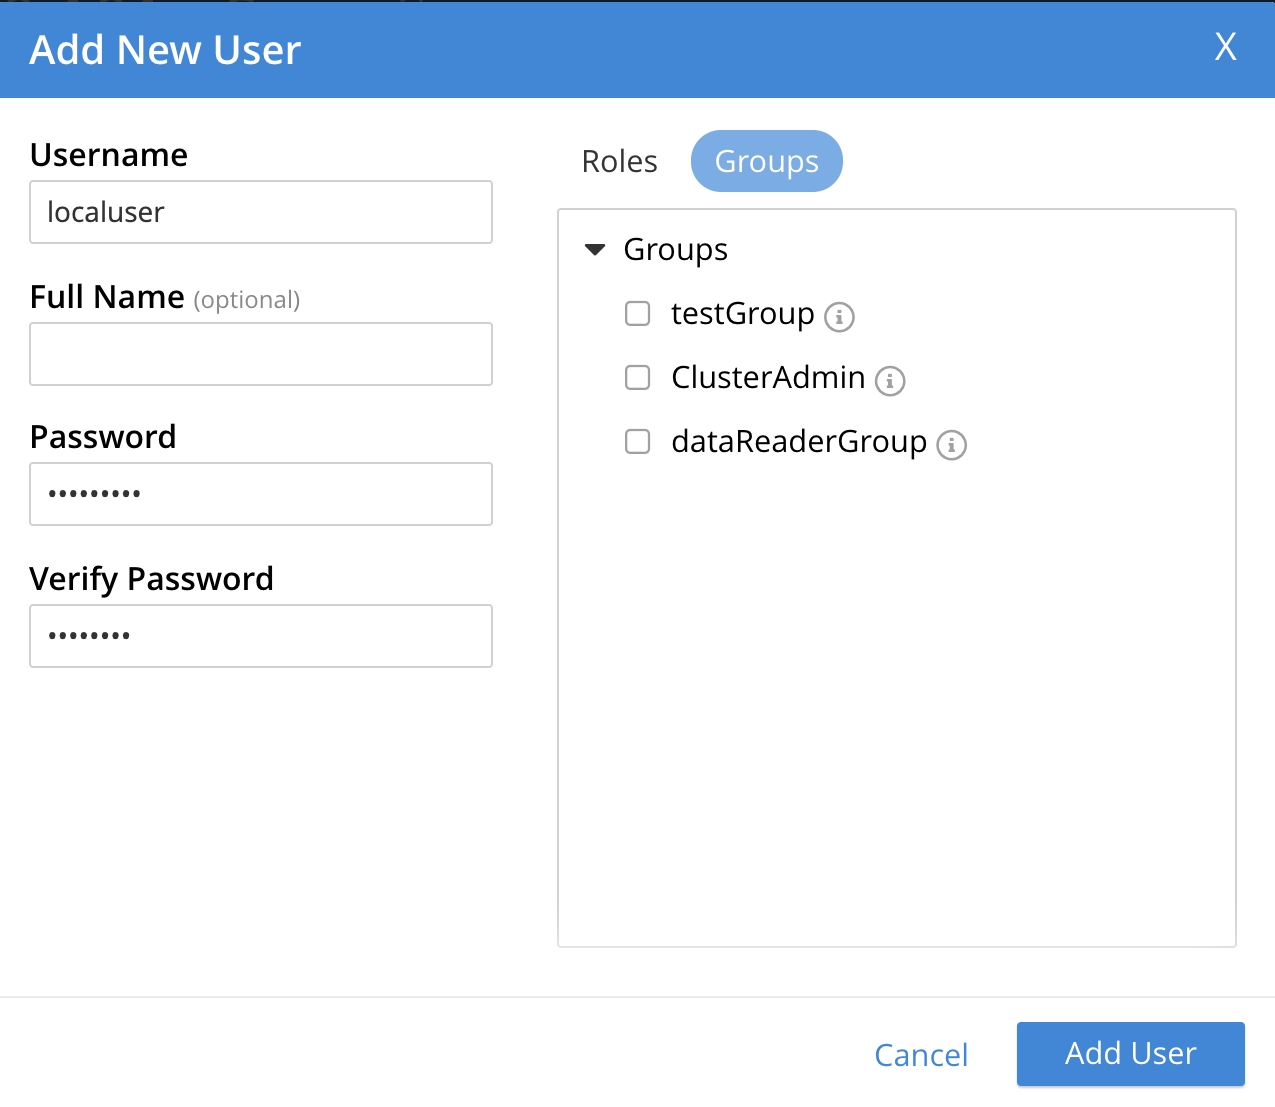
Task: Click the testGroup name text
Action: [x=742, y=314]
